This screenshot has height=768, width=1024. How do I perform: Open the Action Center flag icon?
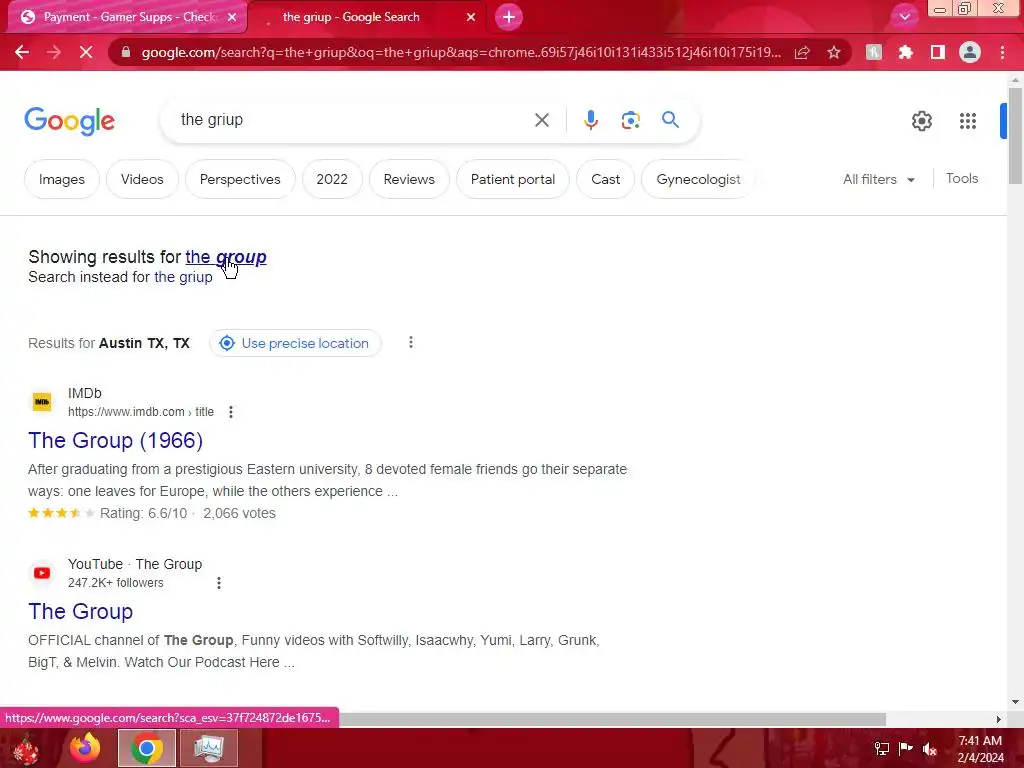(x=906, y=748)
